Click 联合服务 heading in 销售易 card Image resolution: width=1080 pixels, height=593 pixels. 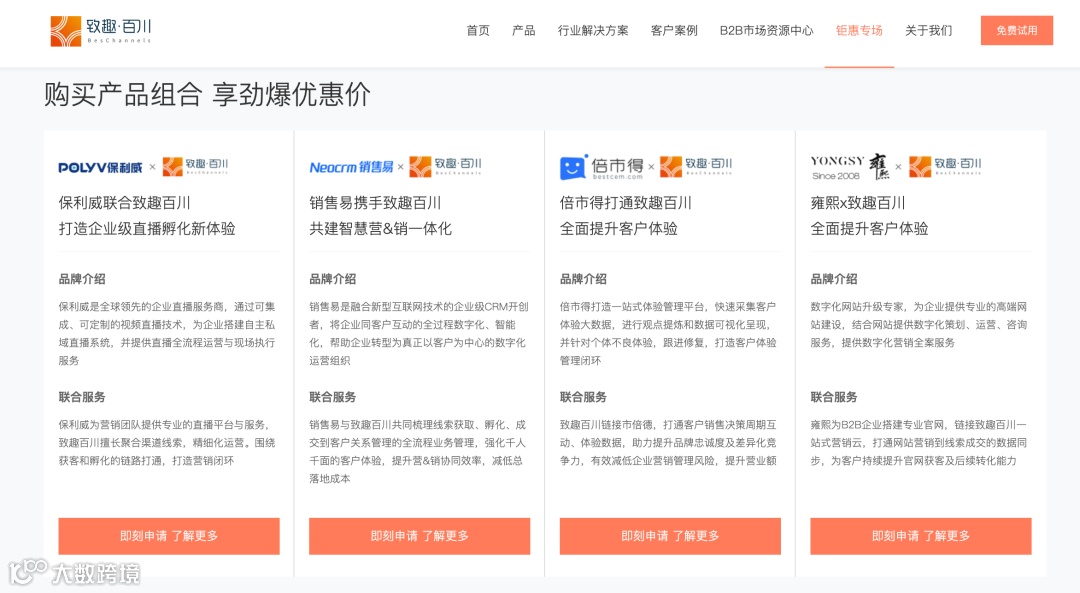coord(333,397)
